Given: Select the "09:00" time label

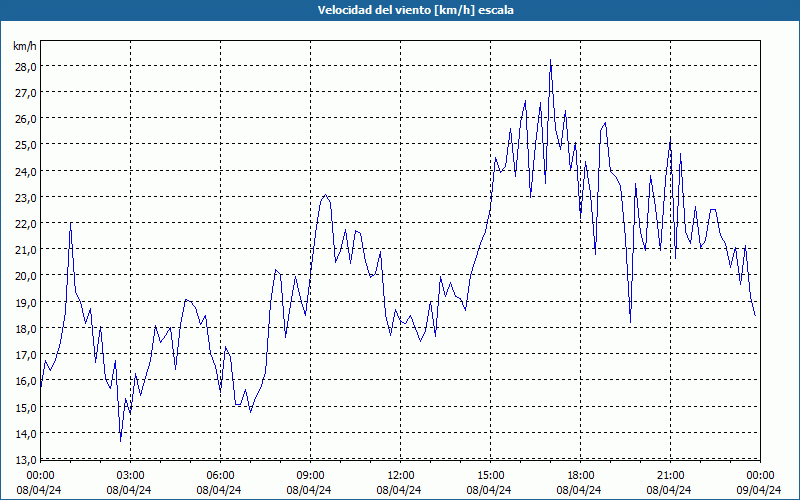Looking at the screenshot, I should click(310, 476).
